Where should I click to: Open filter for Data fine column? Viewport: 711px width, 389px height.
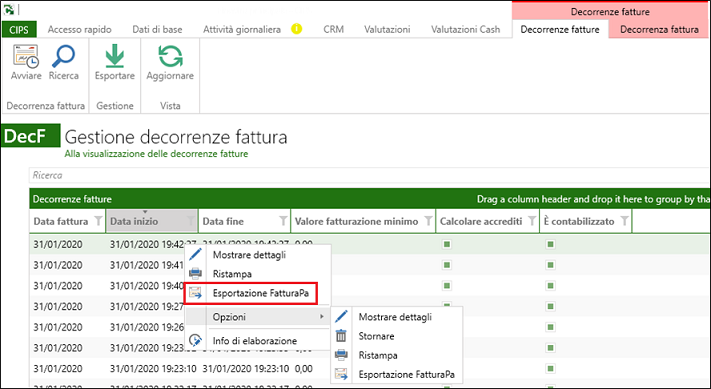tap(283, 221)
